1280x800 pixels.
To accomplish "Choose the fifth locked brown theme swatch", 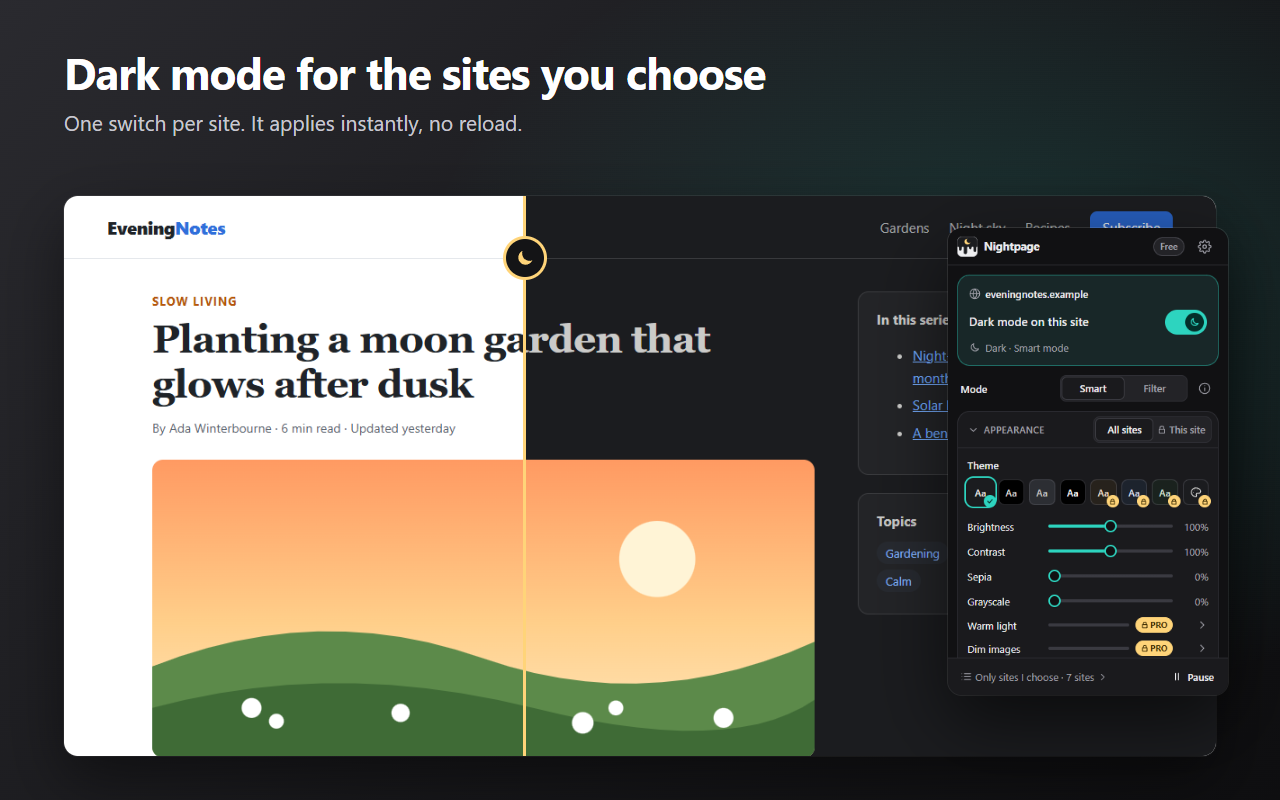I will (1104, 492).
